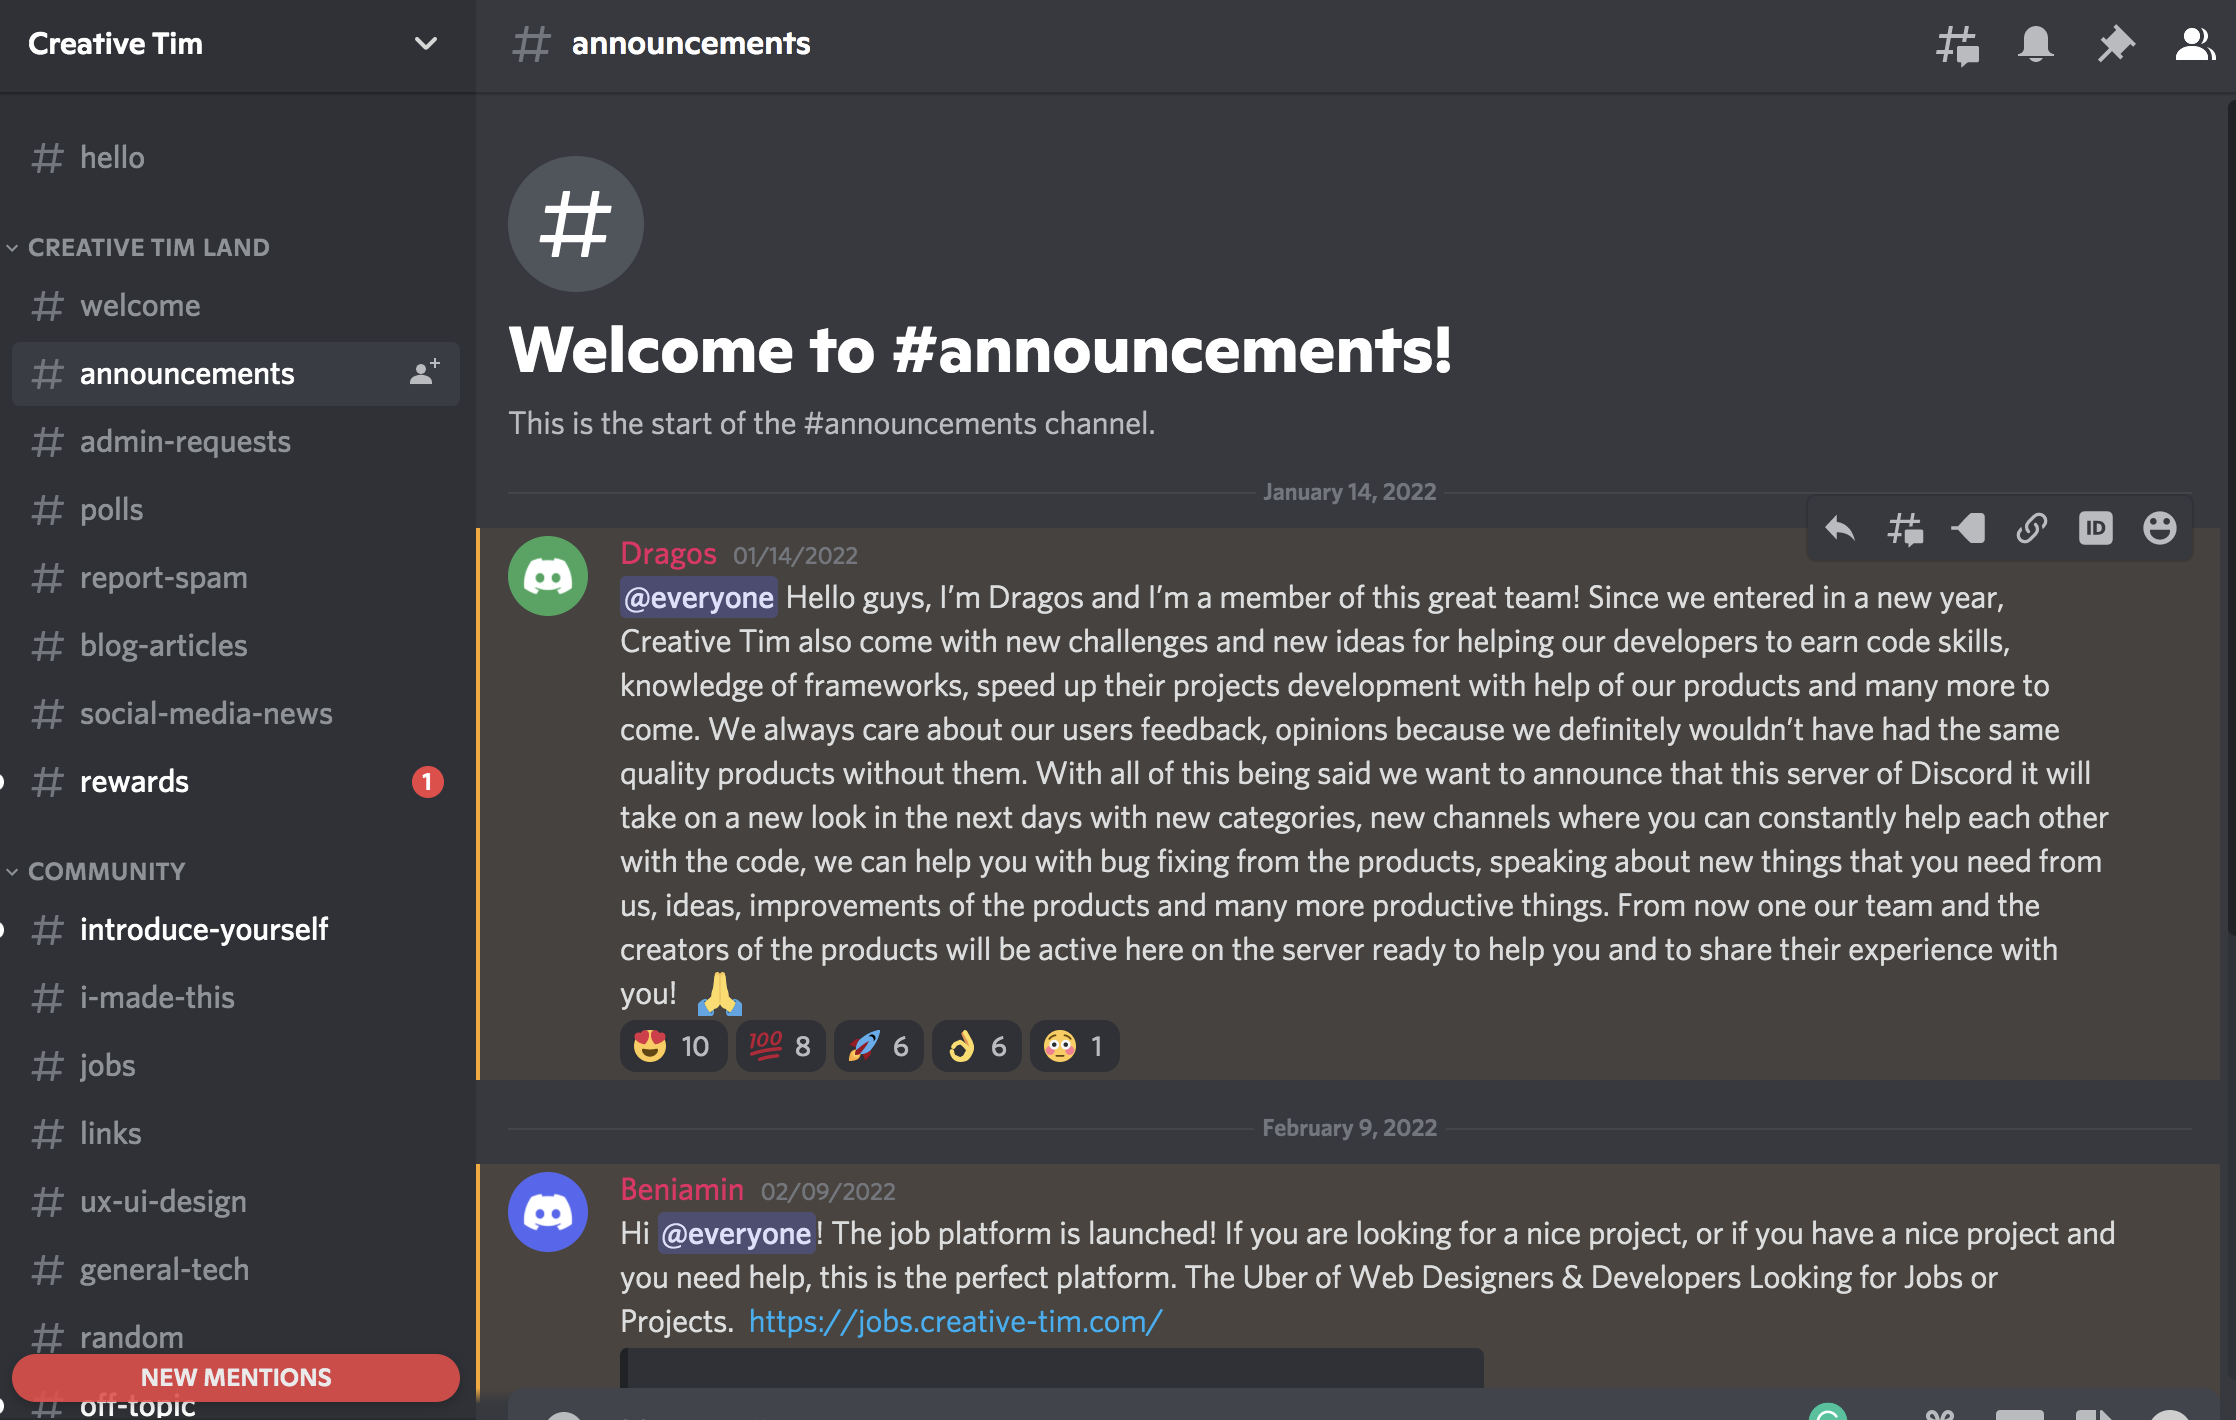Copy message link chain icon
The height and width of the screenshot is (1420, 2236).
point(2031,528)
